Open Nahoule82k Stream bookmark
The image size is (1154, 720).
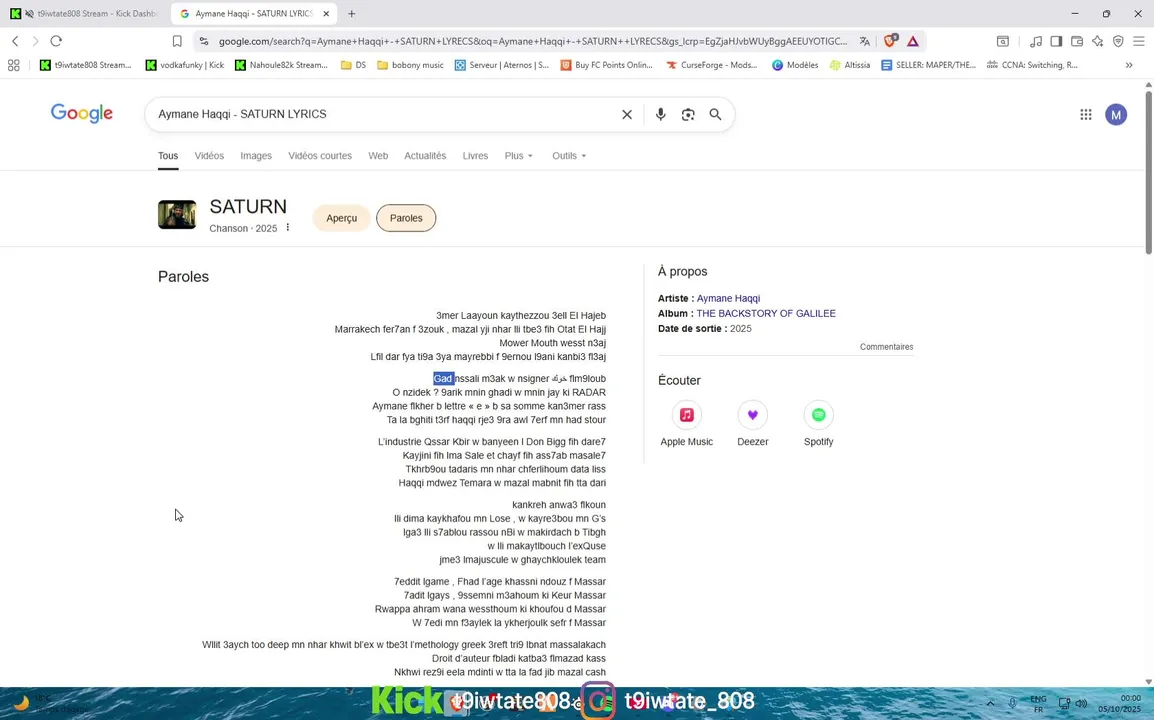tap(281, 65)
